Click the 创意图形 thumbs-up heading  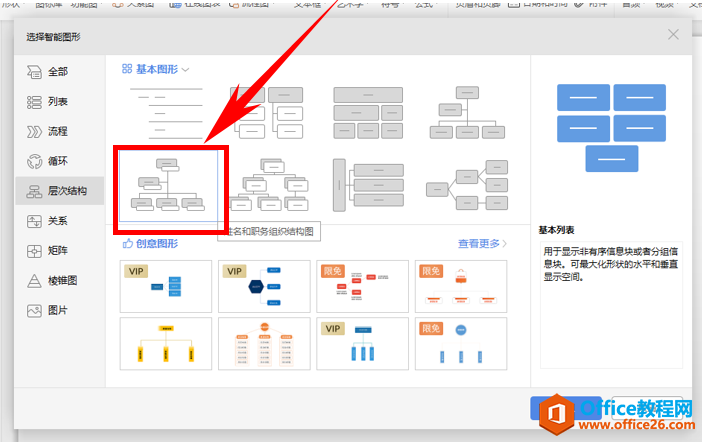pyautogui.click(x=150, y=244)
